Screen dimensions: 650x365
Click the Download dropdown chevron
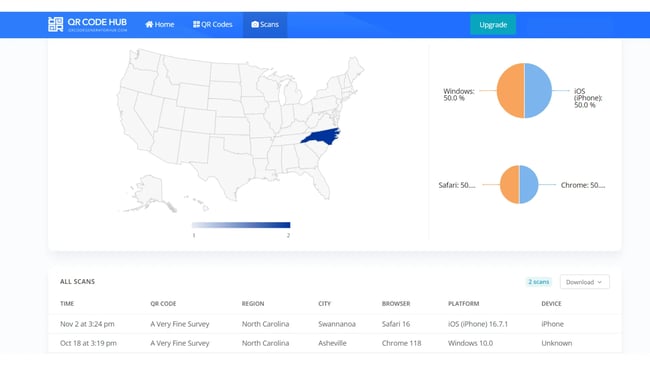click(x=599, y=282)
